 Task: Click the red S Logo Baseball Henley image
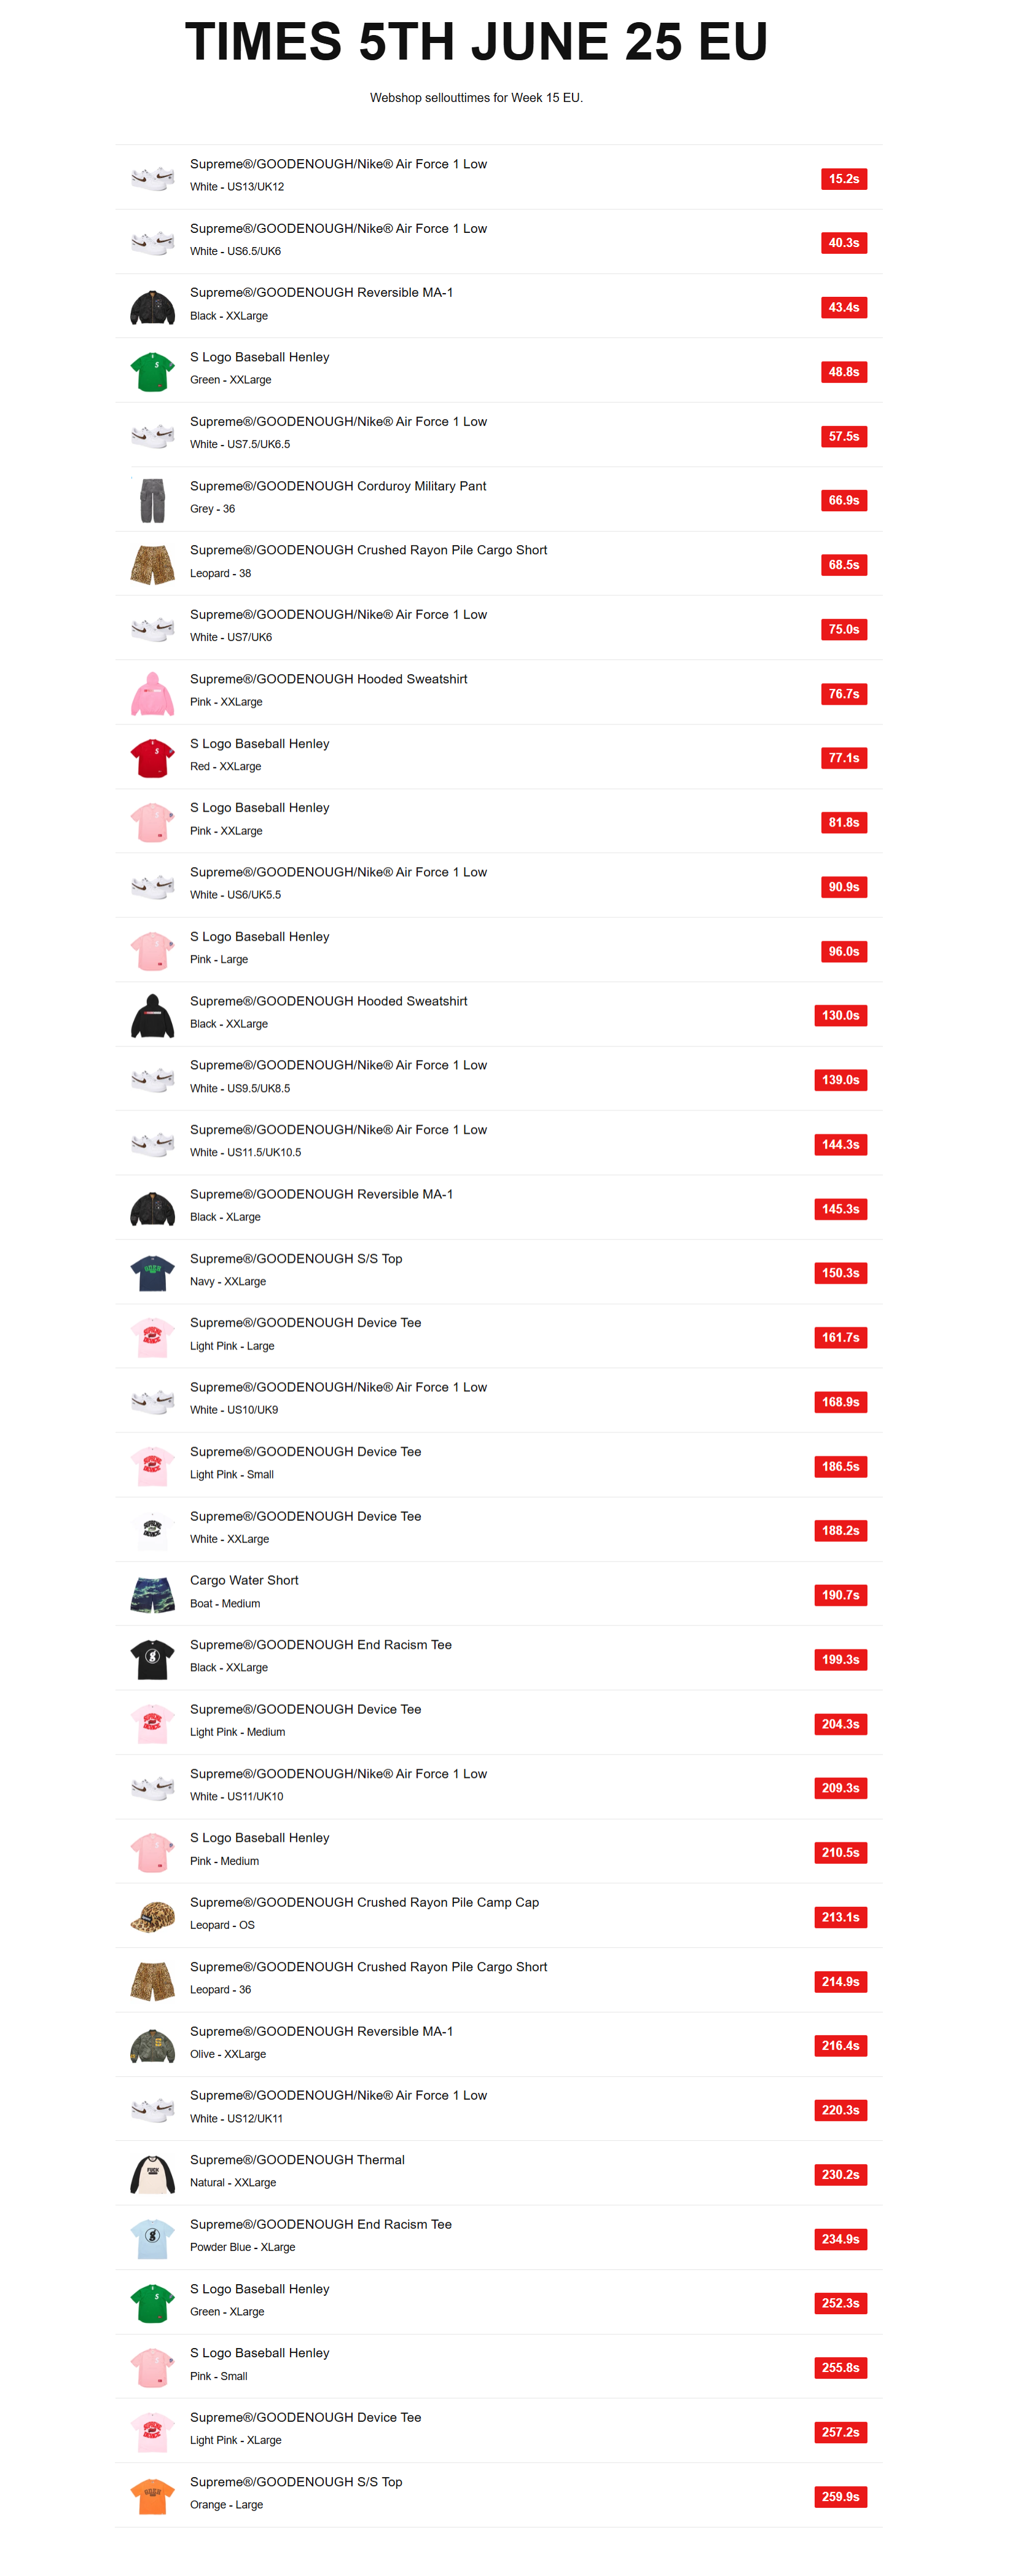coord(152,758)
